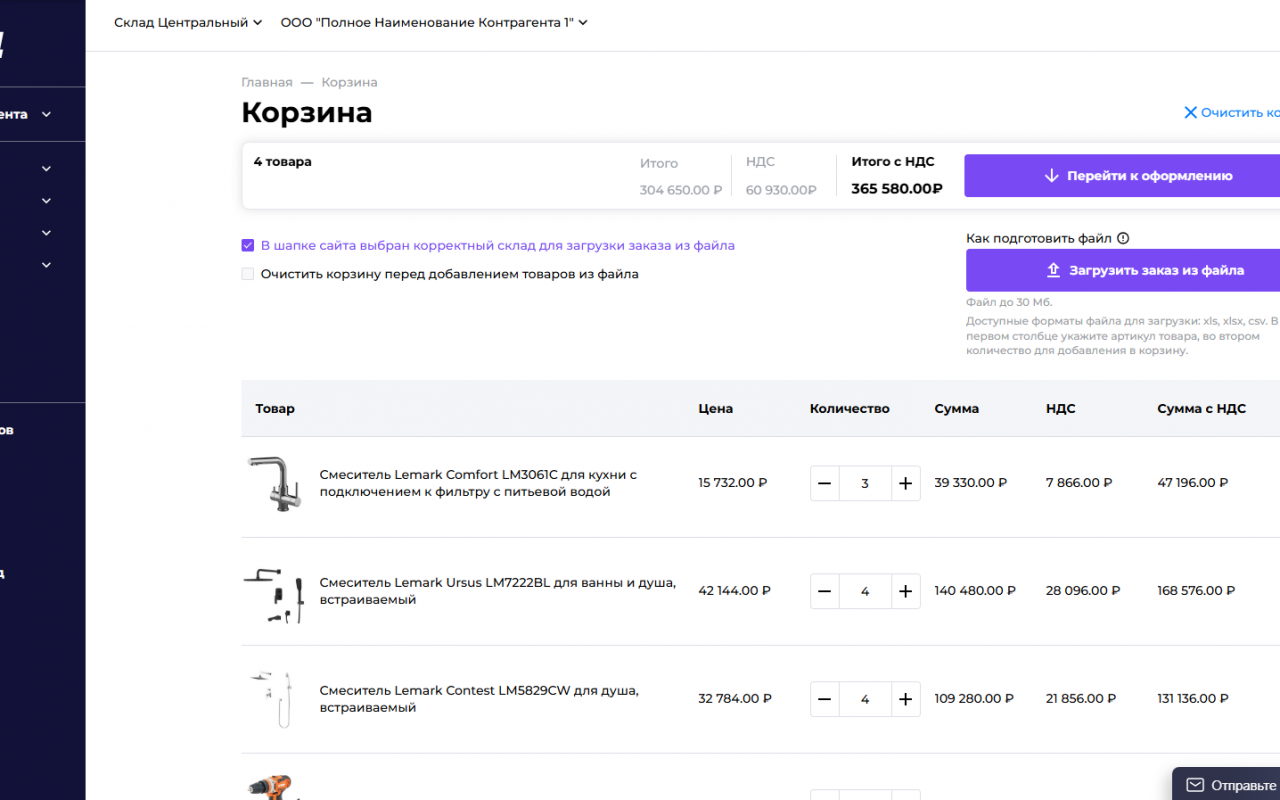Click quantity field of Lemark Comfort LM3061C
Image resolution: width=1280 pixels, height=800 pixels.
click(x=865, y=483)
